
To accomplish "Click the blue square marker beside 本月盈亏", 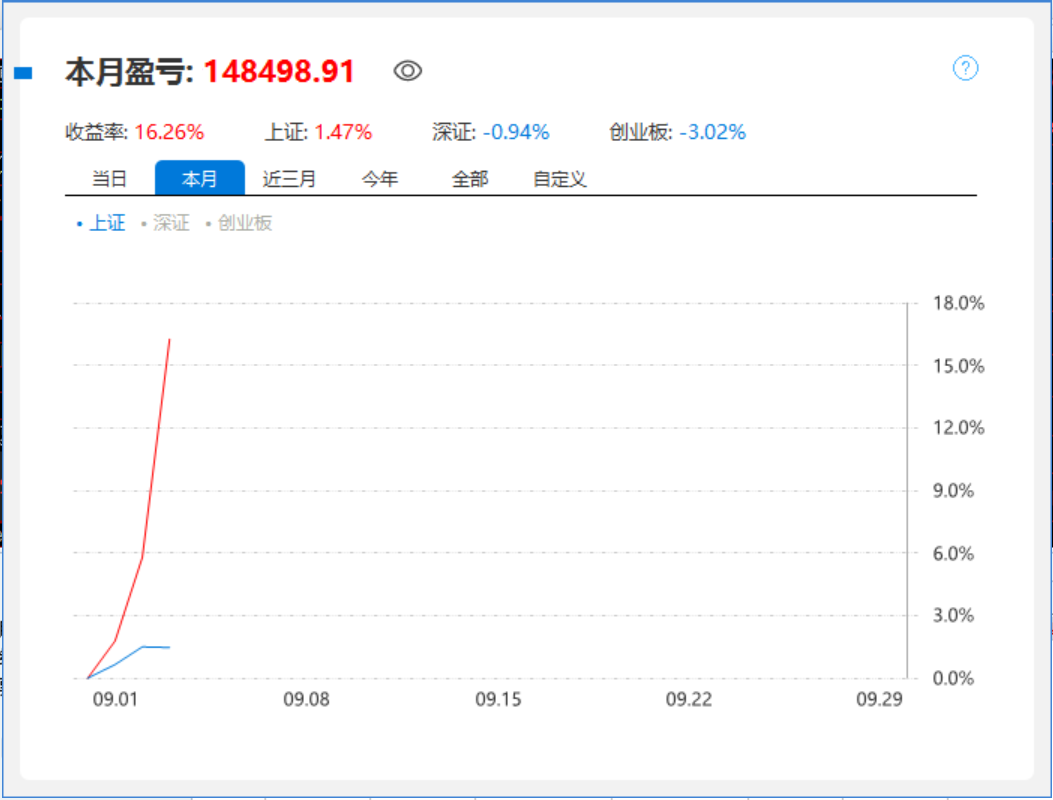I will pyautogui.click(x=23, y=73).
